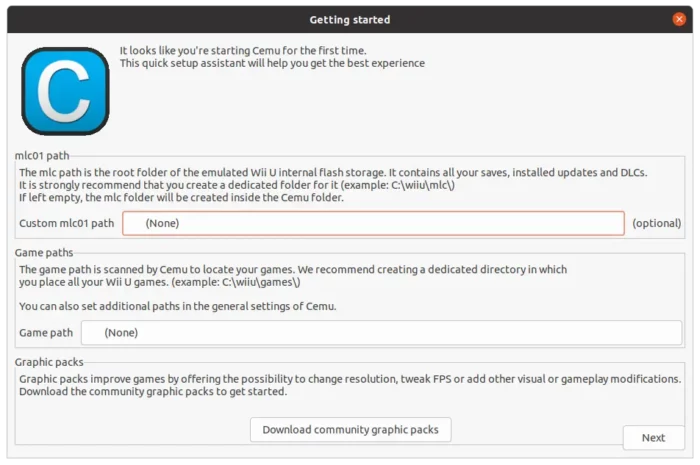Close the Getting started dialog
This screenshot has width=700, height=465.
pos(679,19)
